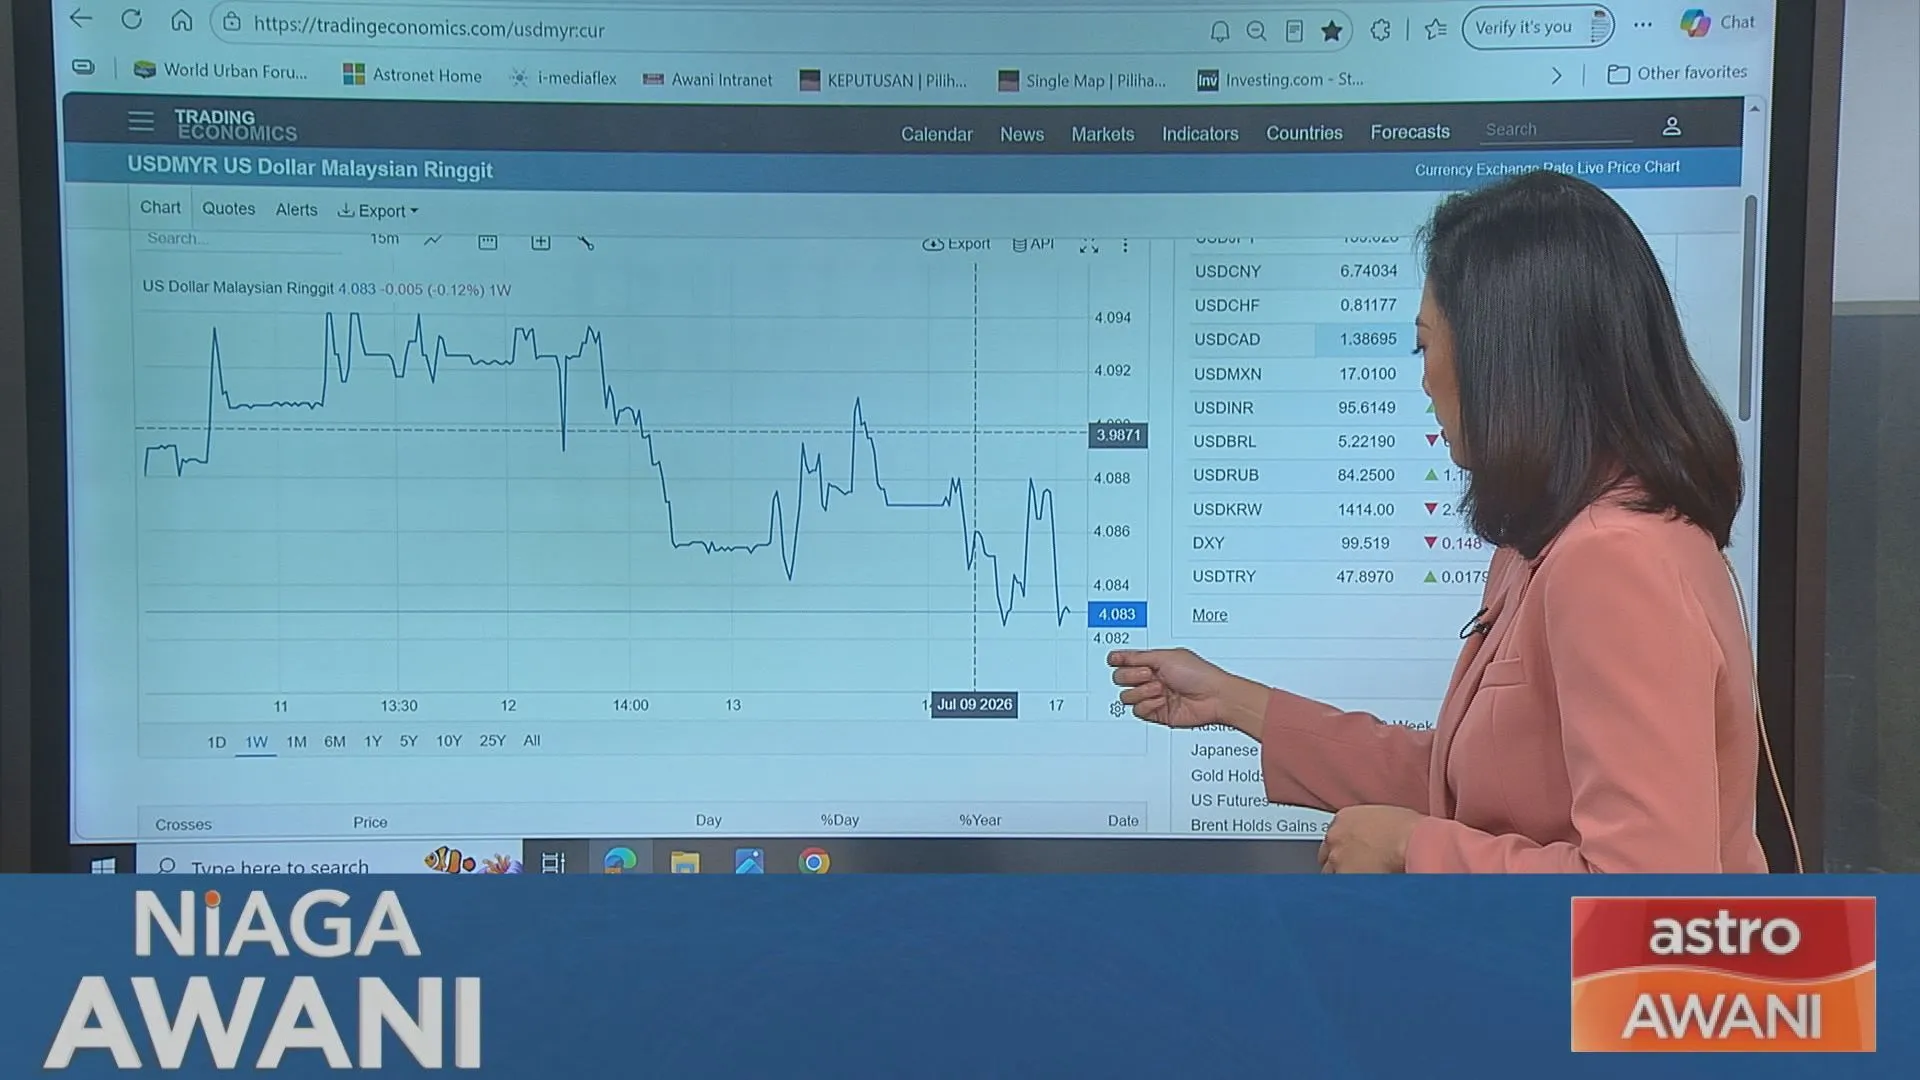Select the 5Y time range

coord(408,741)
